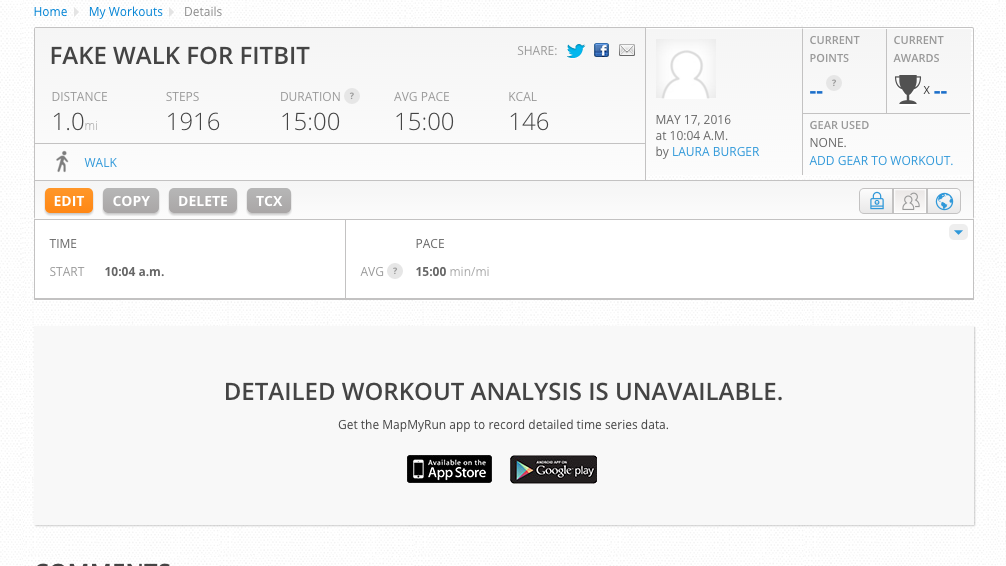Go to Home breadcrumb
The height and width of the screenshot is (566, 1006).
point(50,12)
